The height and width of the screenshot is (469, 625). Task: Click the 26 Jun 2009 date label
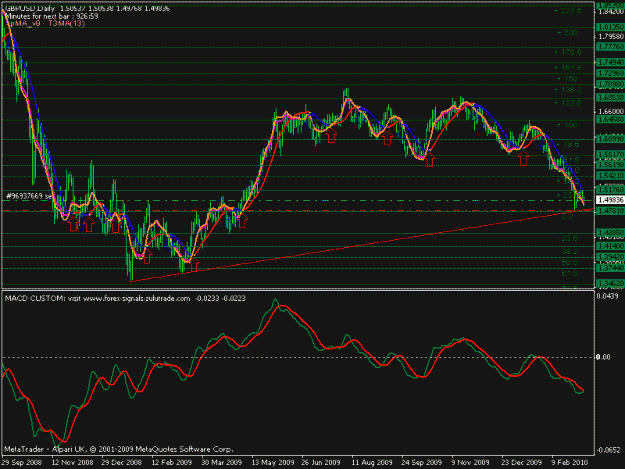tap(321, 462)
